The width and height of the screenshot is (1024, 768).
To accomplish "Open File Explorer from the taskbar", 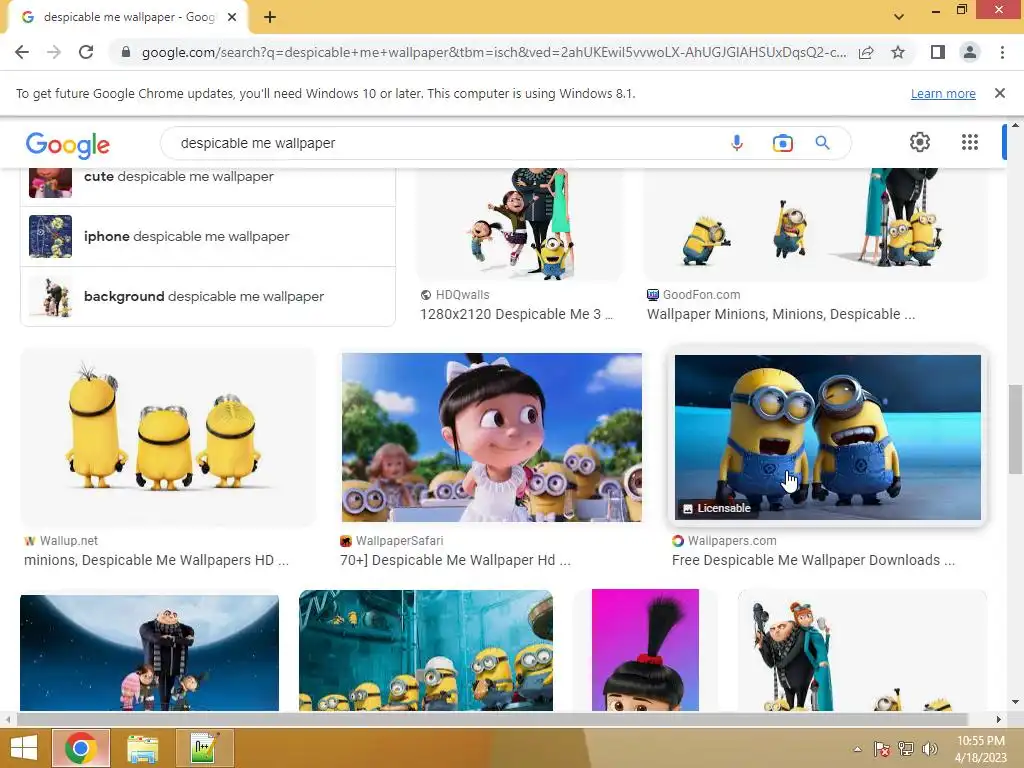I will pos(143,748).
